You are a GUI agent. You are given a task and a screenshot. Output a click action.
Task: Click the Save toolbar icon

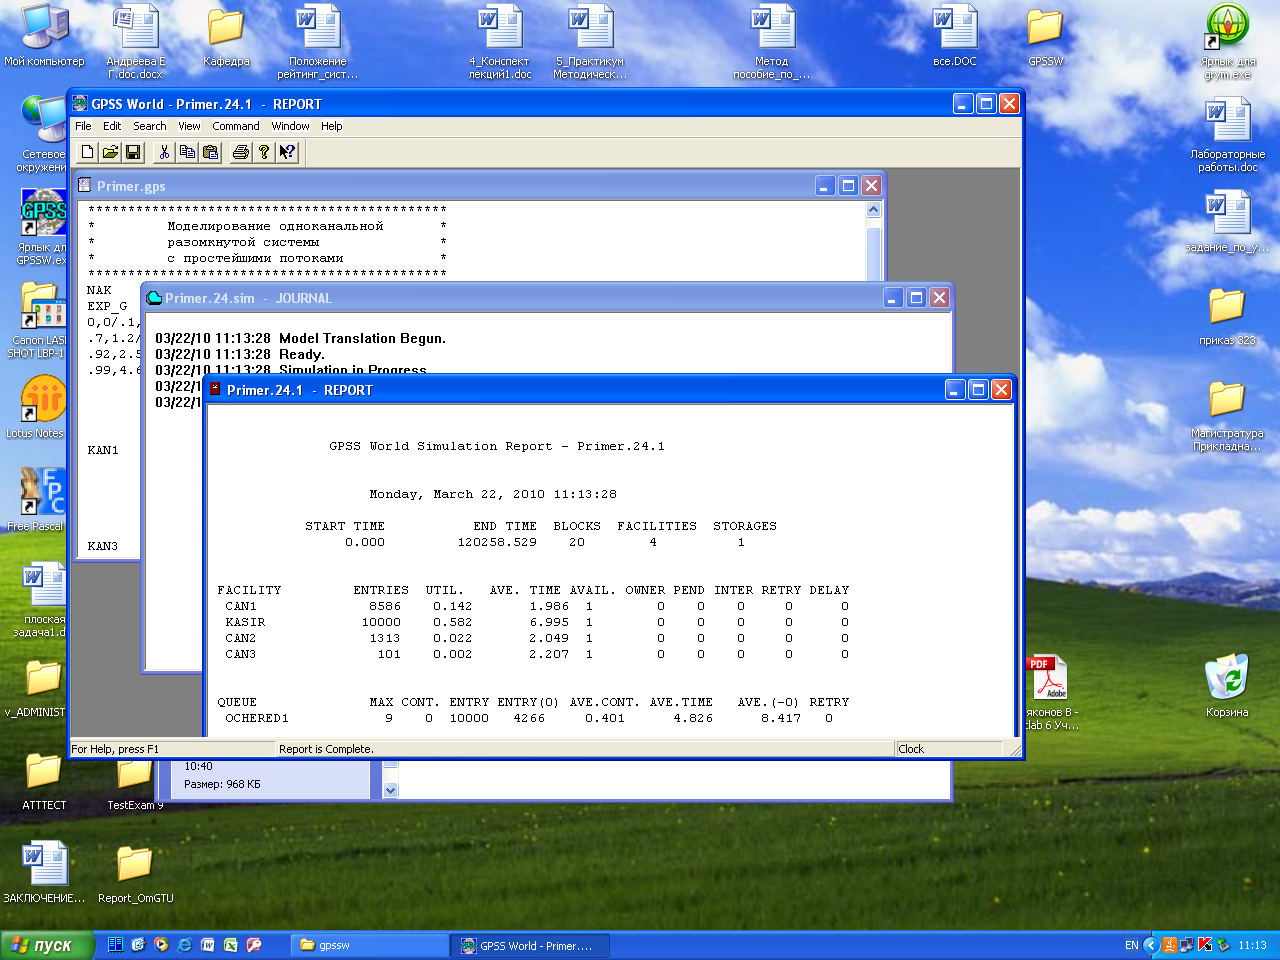(133, 152)
